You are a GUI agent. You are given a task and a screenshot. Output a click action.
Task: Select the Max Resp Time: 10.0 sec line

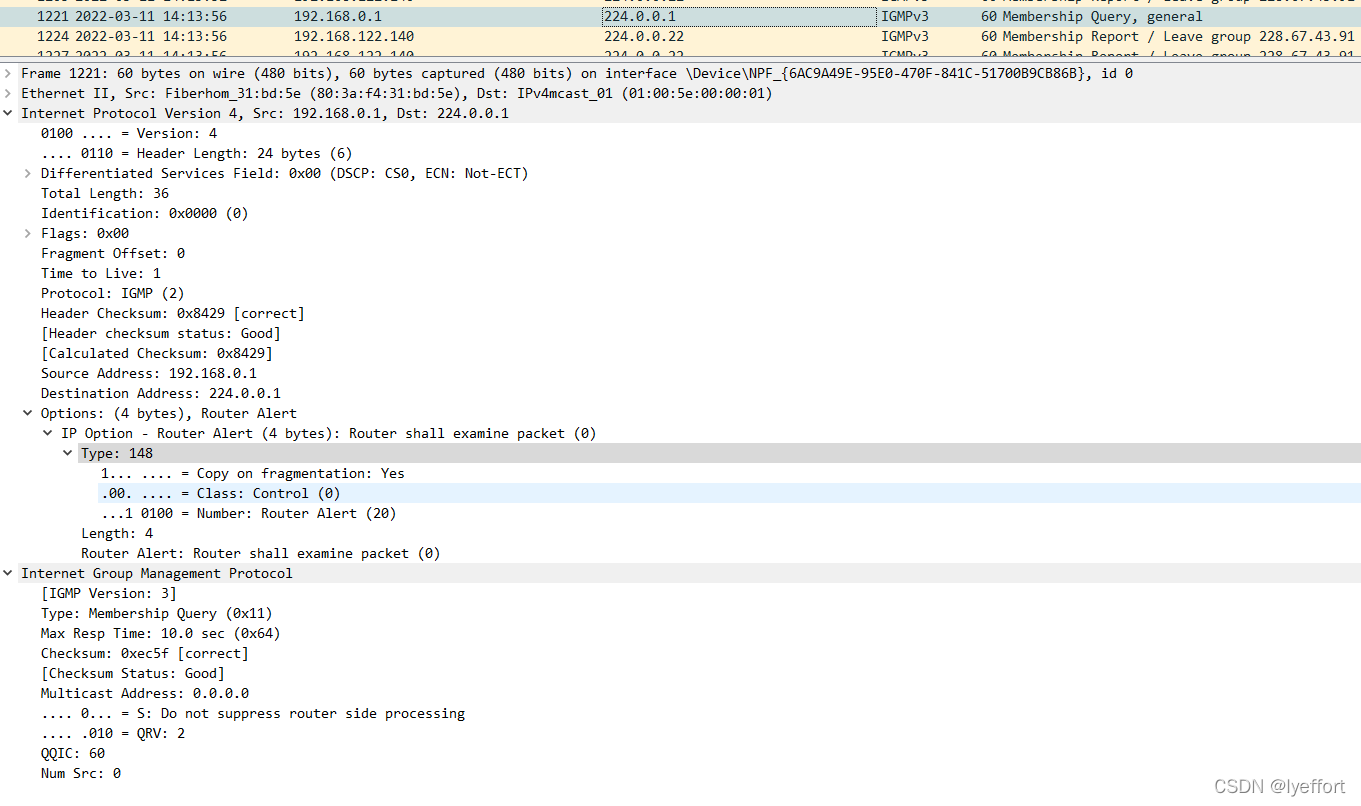click(x=161, y=633)
